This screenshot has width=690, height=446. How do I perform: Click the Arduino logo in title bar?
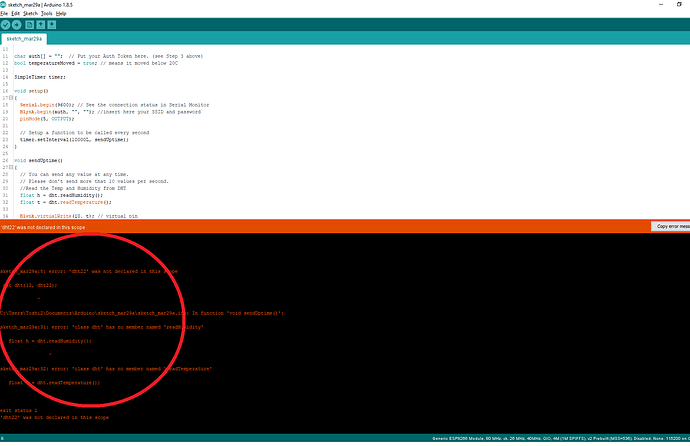click(3, 4)
